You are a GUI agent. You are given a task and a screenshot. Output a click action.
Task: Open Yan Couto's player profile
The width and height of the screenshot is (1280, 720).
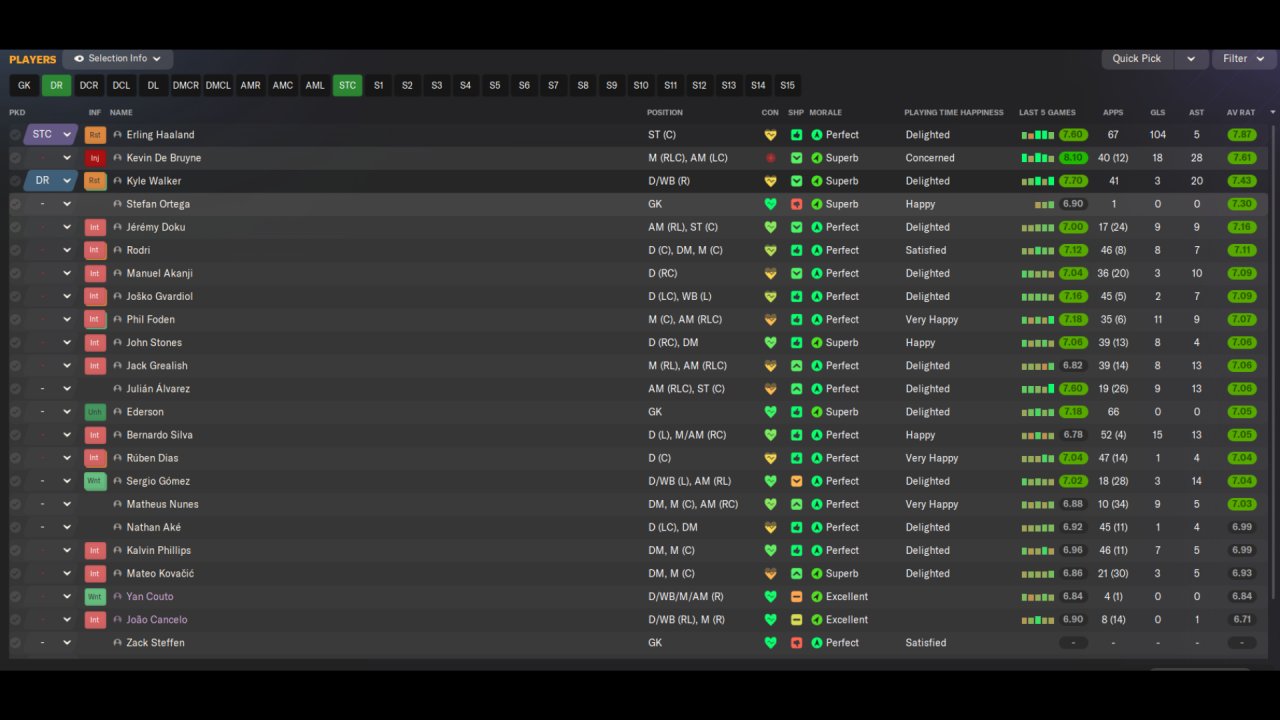[150, 597]
